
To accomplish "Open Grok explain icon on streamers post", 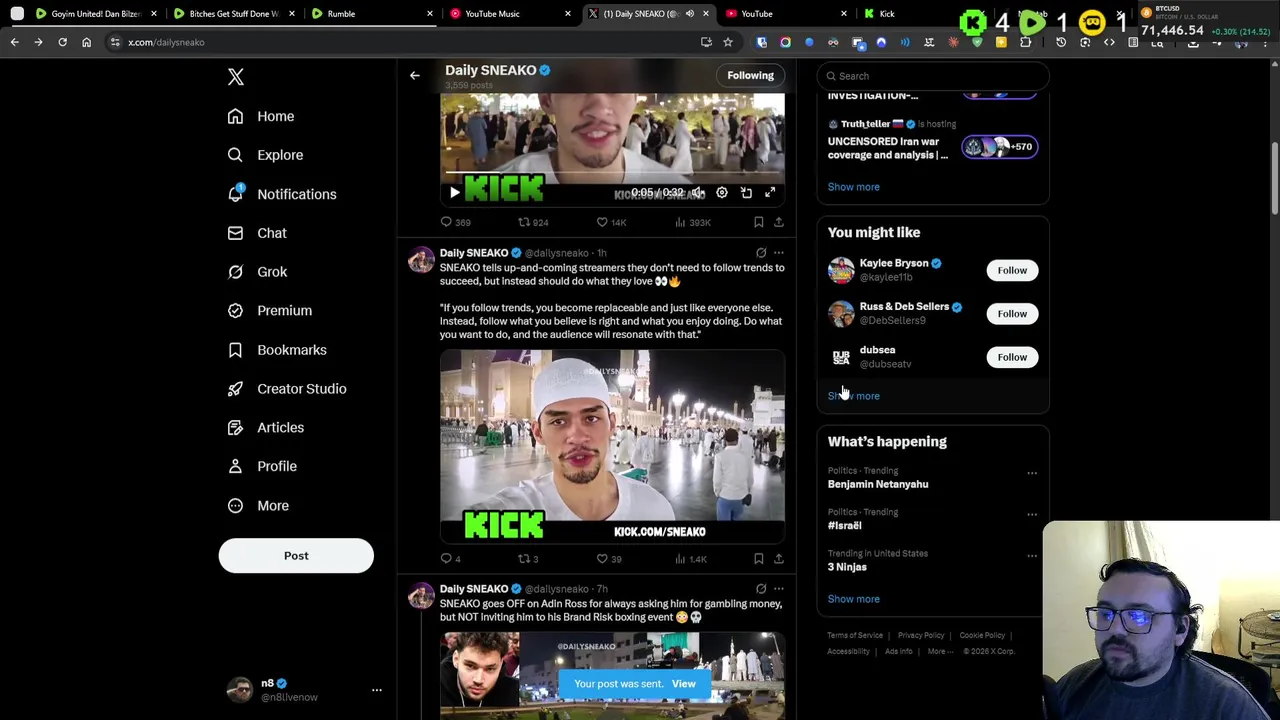I will (761, 253).
